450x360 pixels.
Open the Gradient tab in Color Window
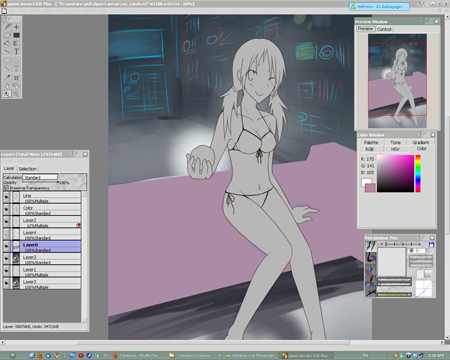[x=421, y=142]
